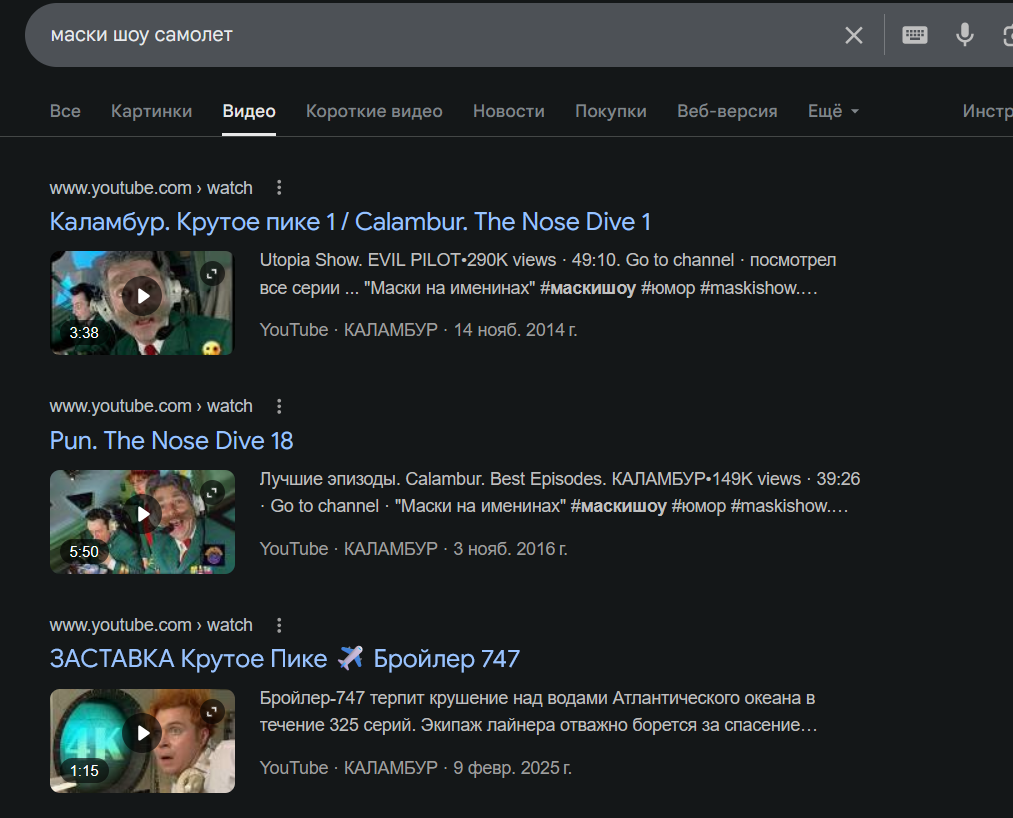Expand preview on the 5:50 thumbnail

click(212, 493)
